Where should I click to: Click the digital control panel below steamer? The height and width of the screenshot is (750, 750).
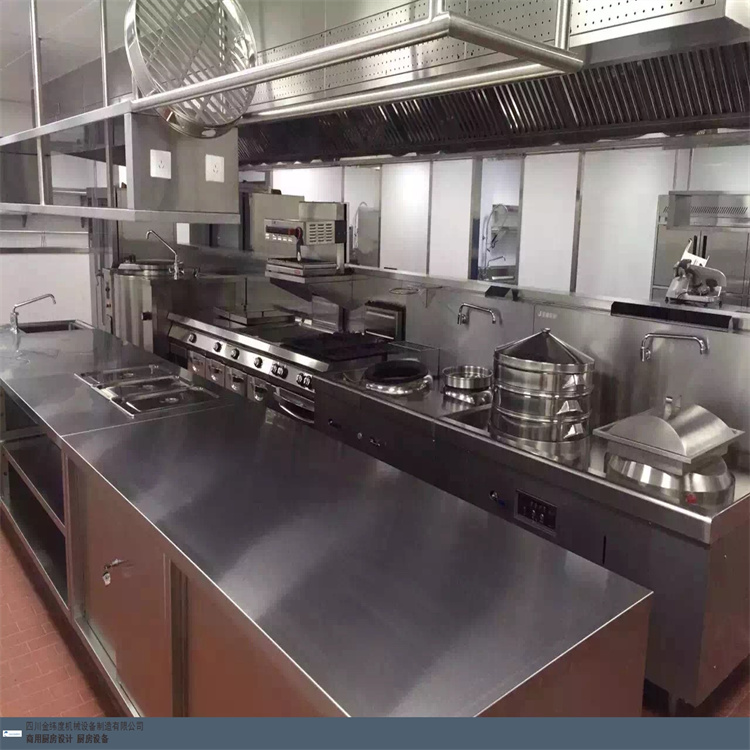click(536, 512)
